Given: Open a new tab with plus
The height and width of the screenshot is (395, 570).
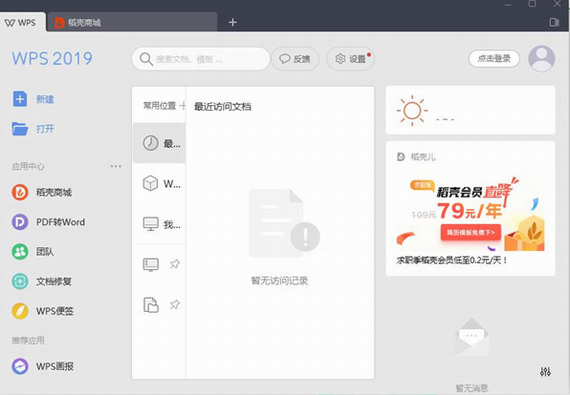Looking at the screenshot, I should coord(233,23).
